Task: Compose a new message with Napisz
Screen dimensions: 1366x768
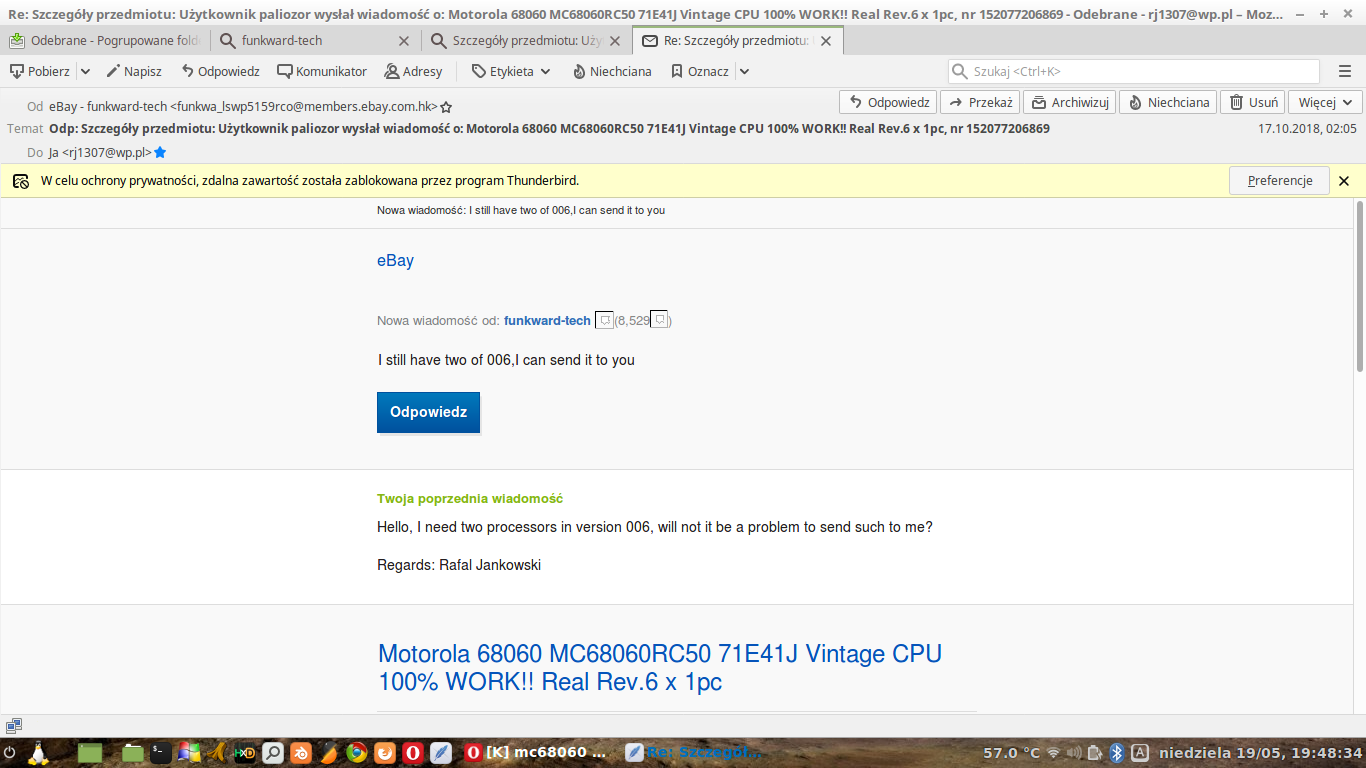Action: pyautogui.click(x=134, y=71)
